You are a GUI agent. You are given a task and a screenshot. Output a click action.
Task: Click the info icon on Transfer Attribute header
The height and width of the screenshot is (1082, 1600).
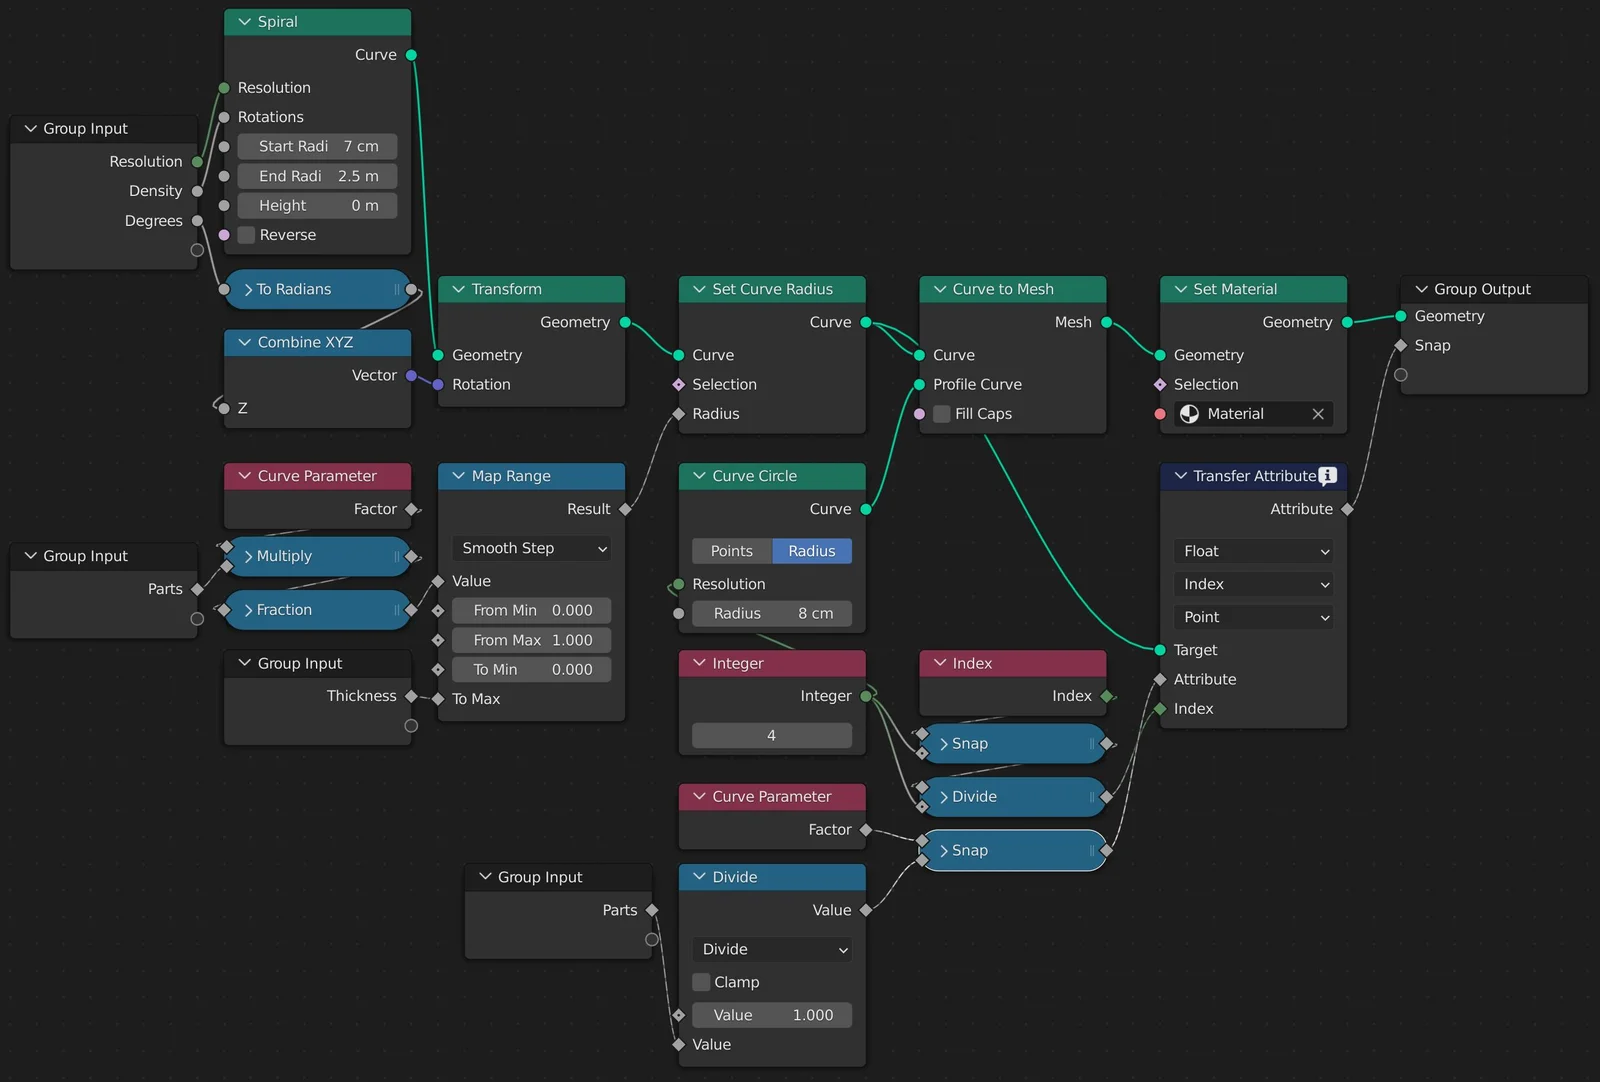pos(1328,476)
